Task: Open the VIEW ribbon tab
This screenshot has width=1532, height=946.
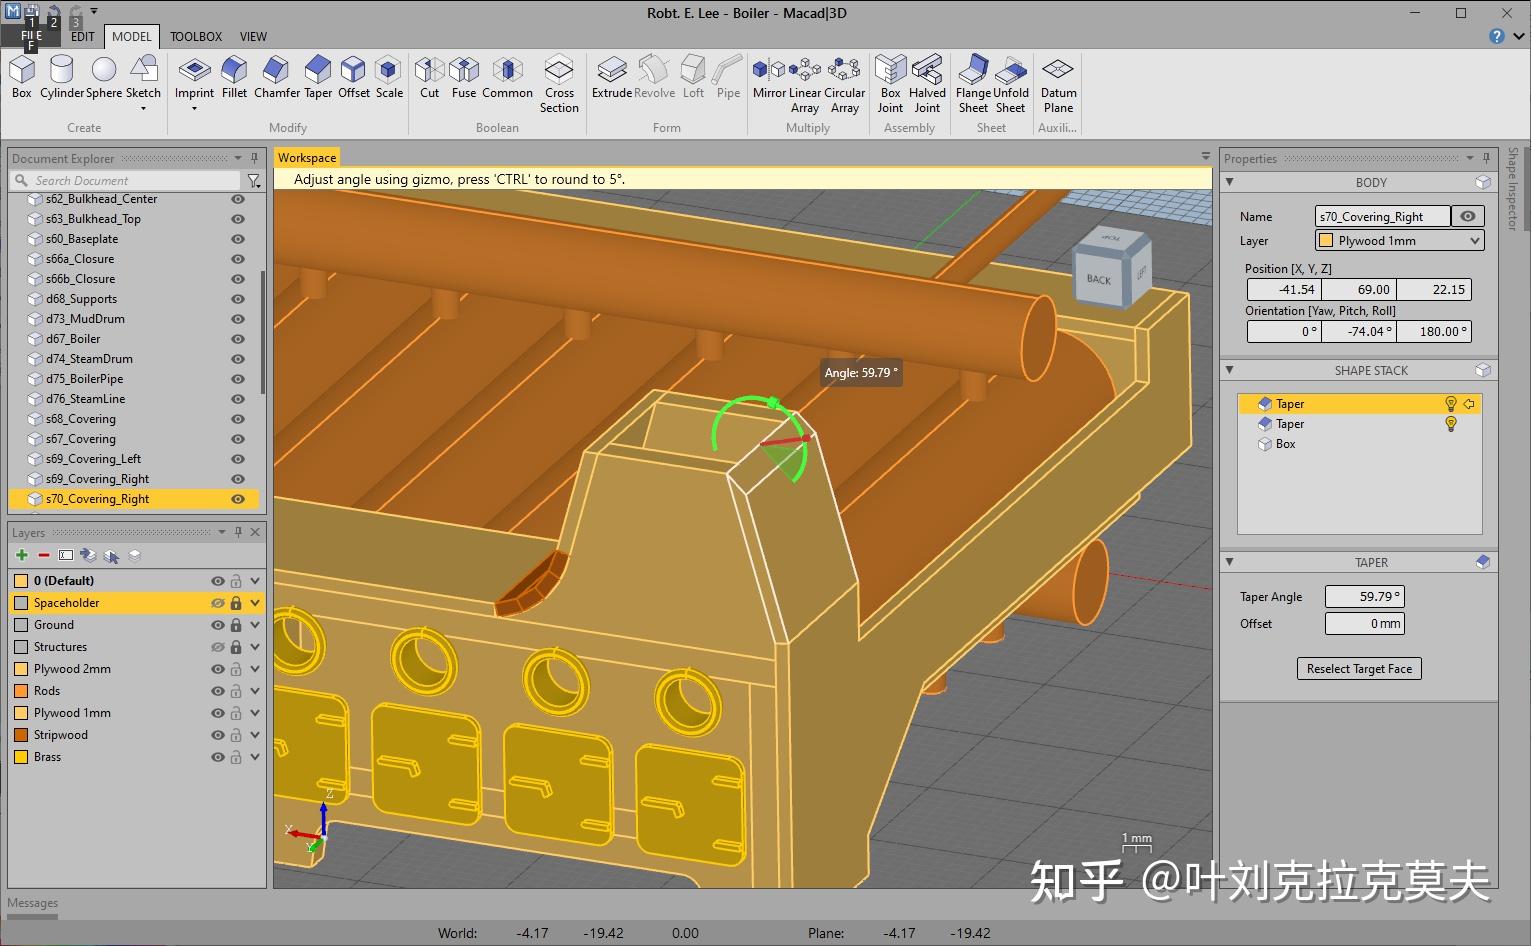Action: (x=253, y=36)
